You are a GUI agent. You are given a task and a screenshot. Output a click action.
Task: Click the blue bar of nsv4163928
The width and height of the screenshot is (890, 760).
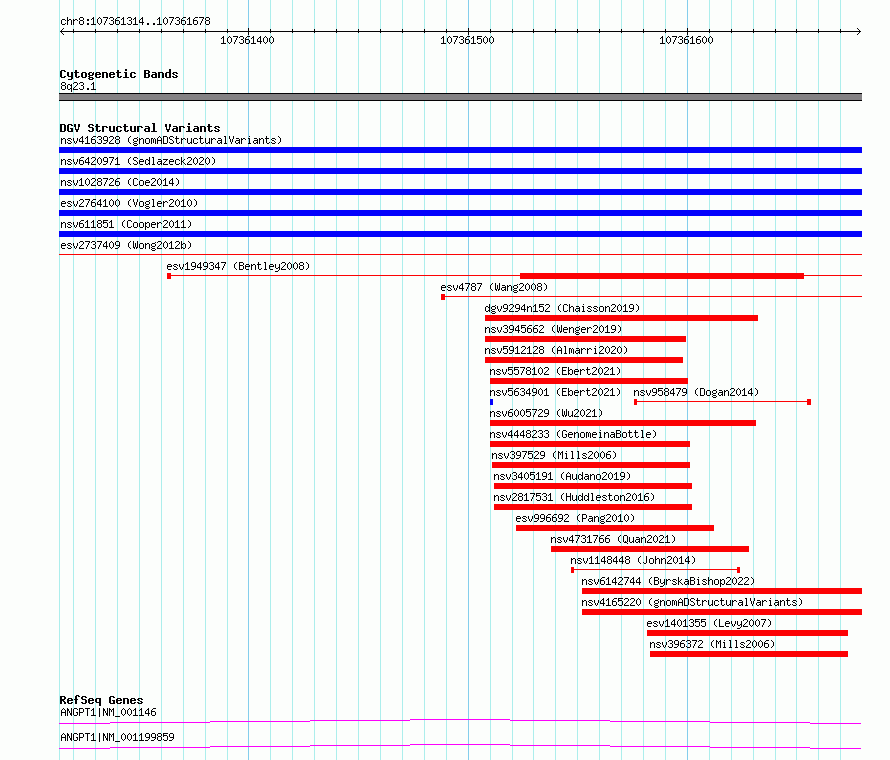click(x=460, y=150)
